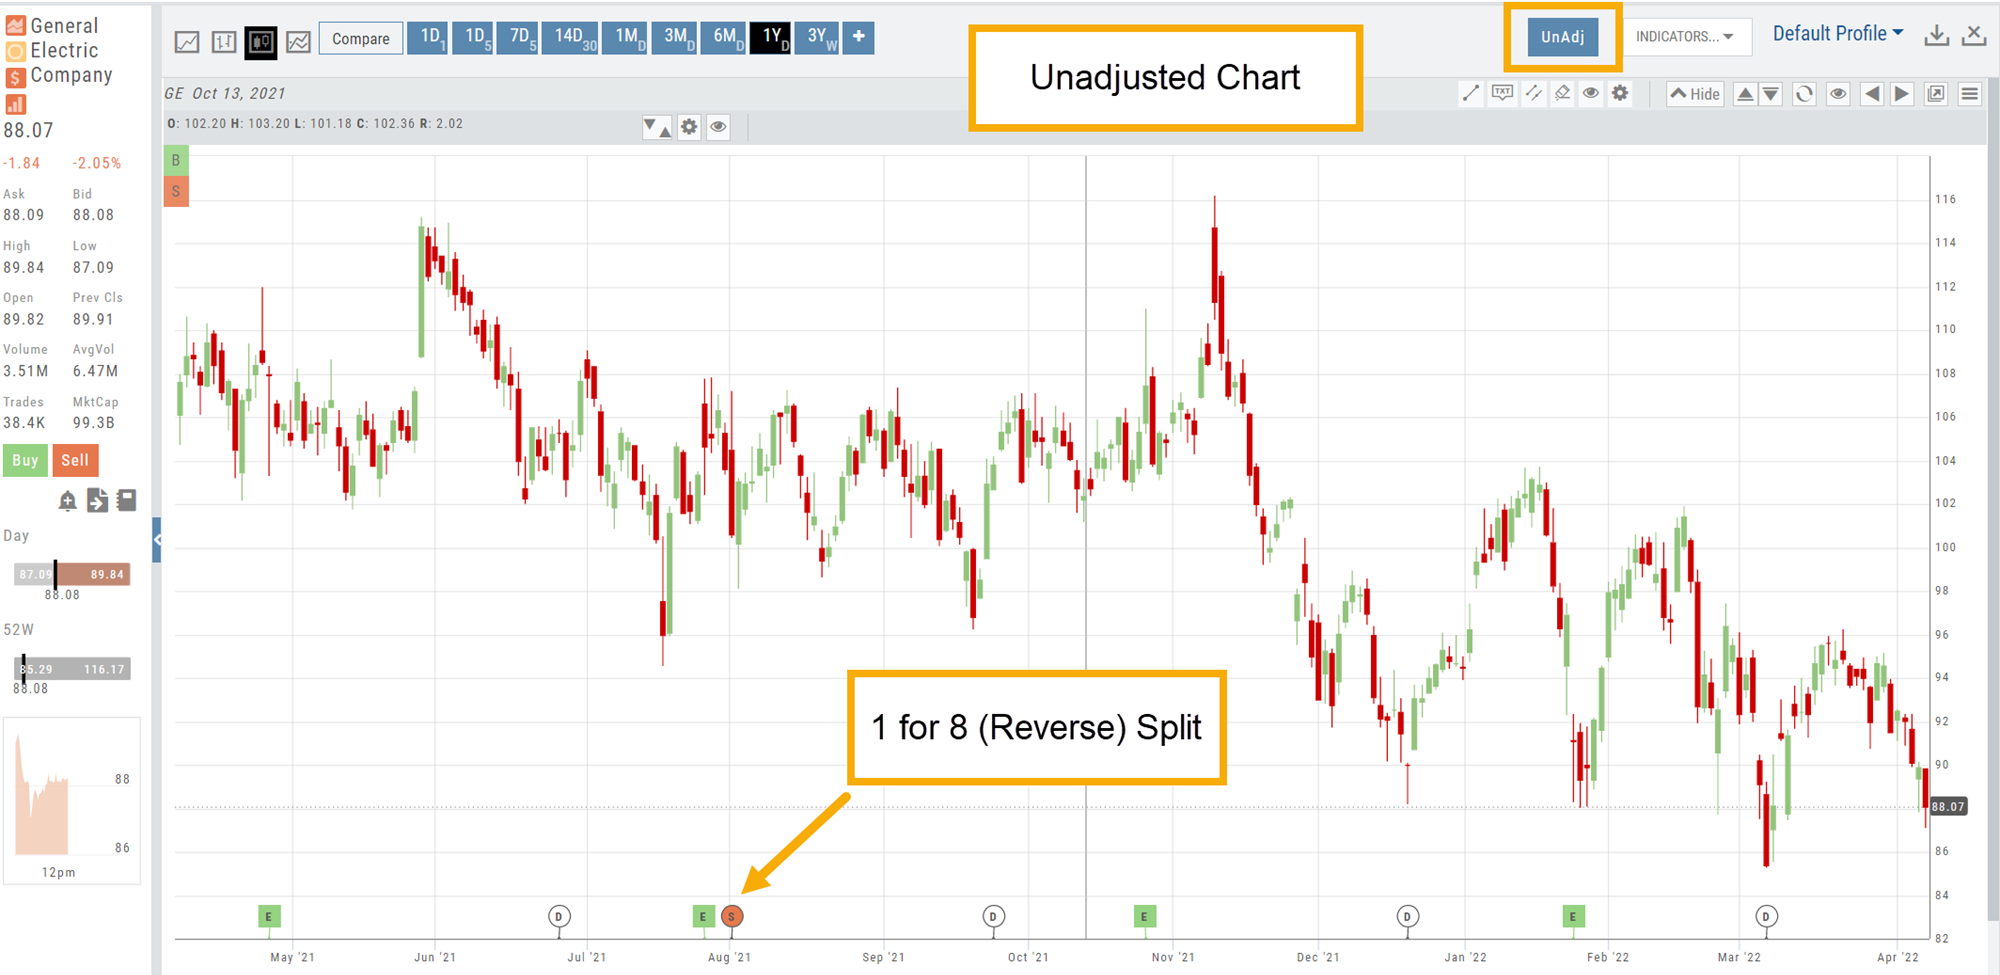Collapse the panel with the Hide button
Viewport: 2000px width, 975px height.
[x=1694, y=94]
